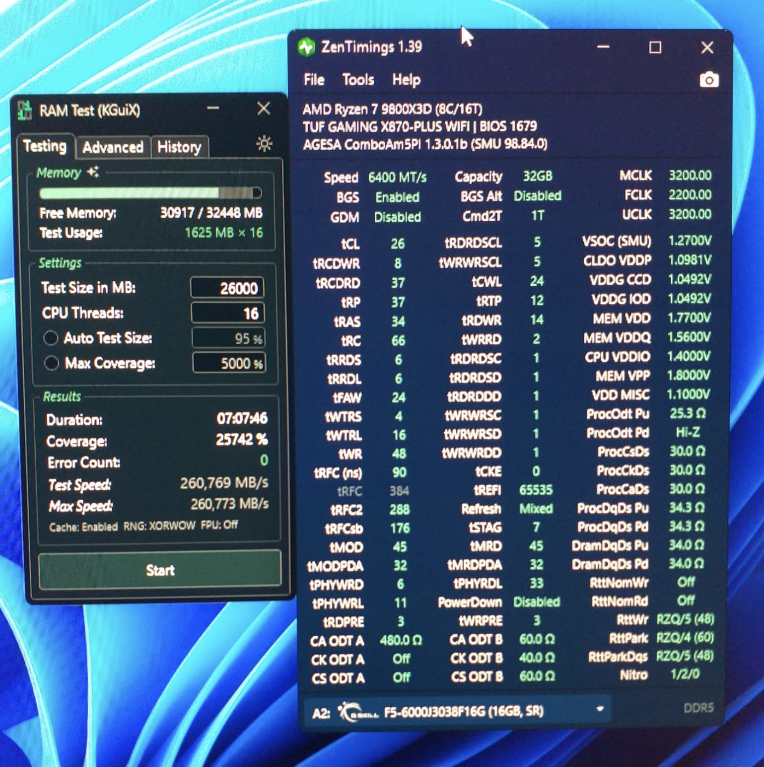Click the Refresh value Mixed
The image size is (764, 767).
(x=536, y=509)
